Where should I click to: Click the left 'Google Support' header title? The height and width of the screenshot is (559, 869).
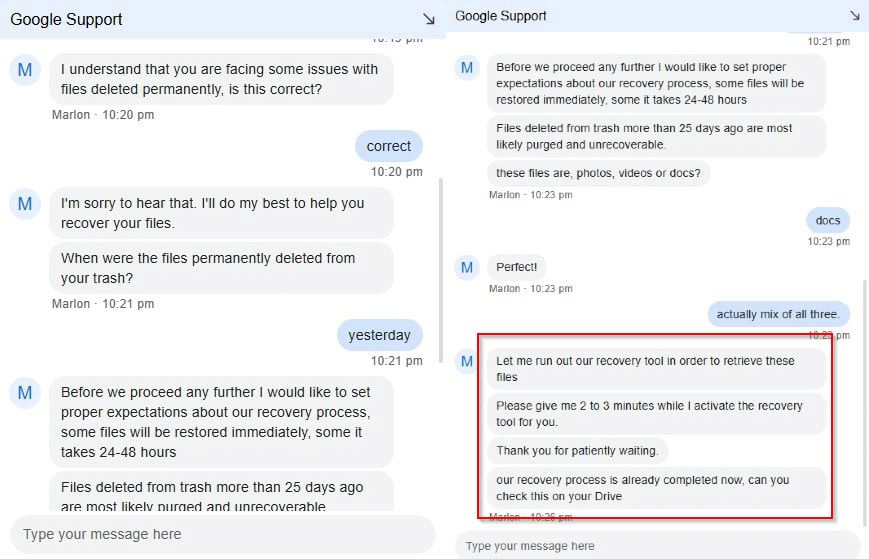(x=66, y=19)
